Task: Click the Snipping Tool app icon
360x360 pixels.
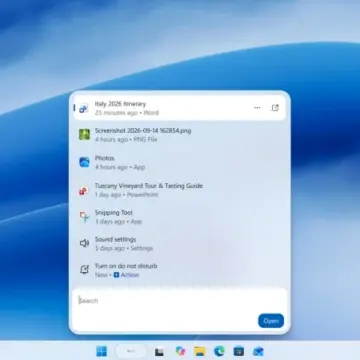Action: pyautogui.click(x=84, y=217)
